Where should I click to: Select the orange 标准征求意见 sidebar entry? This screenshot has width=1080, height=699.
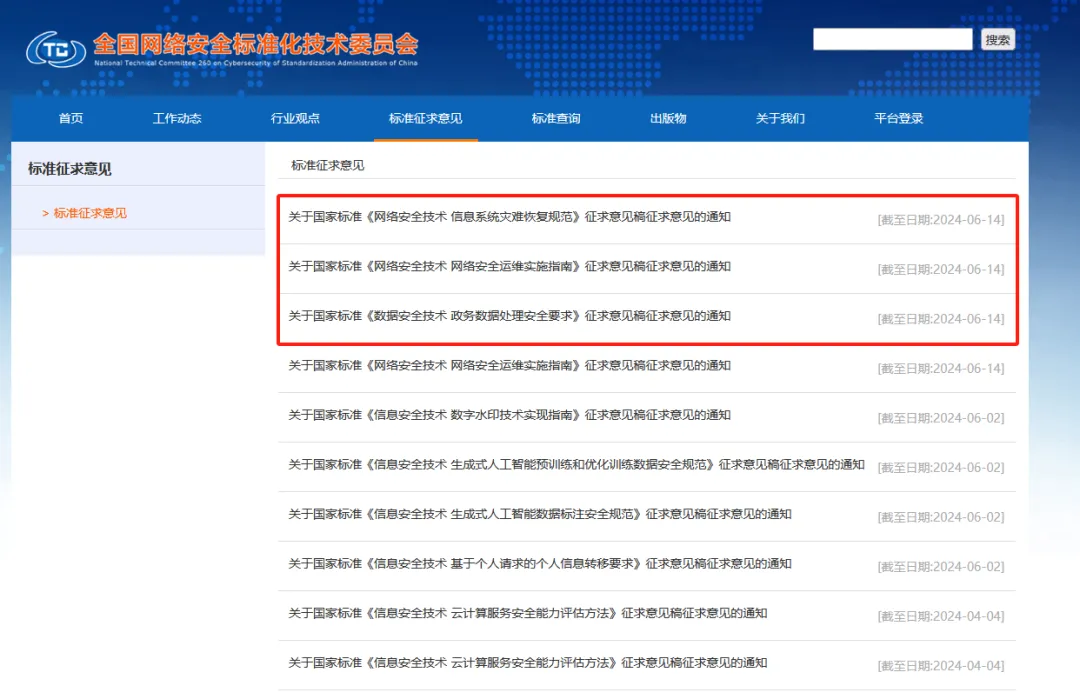(90, 213)
